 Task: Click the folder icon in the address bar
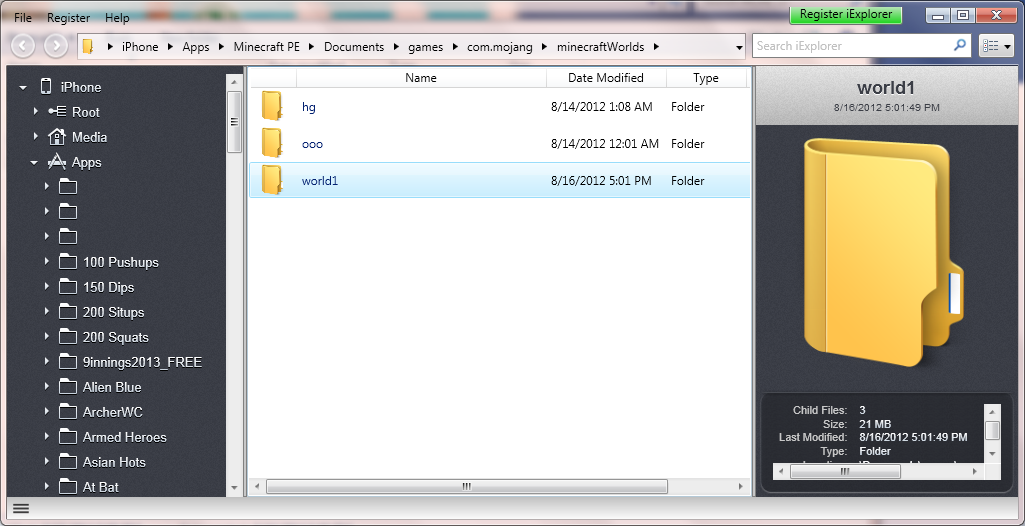tap(89, 46)
